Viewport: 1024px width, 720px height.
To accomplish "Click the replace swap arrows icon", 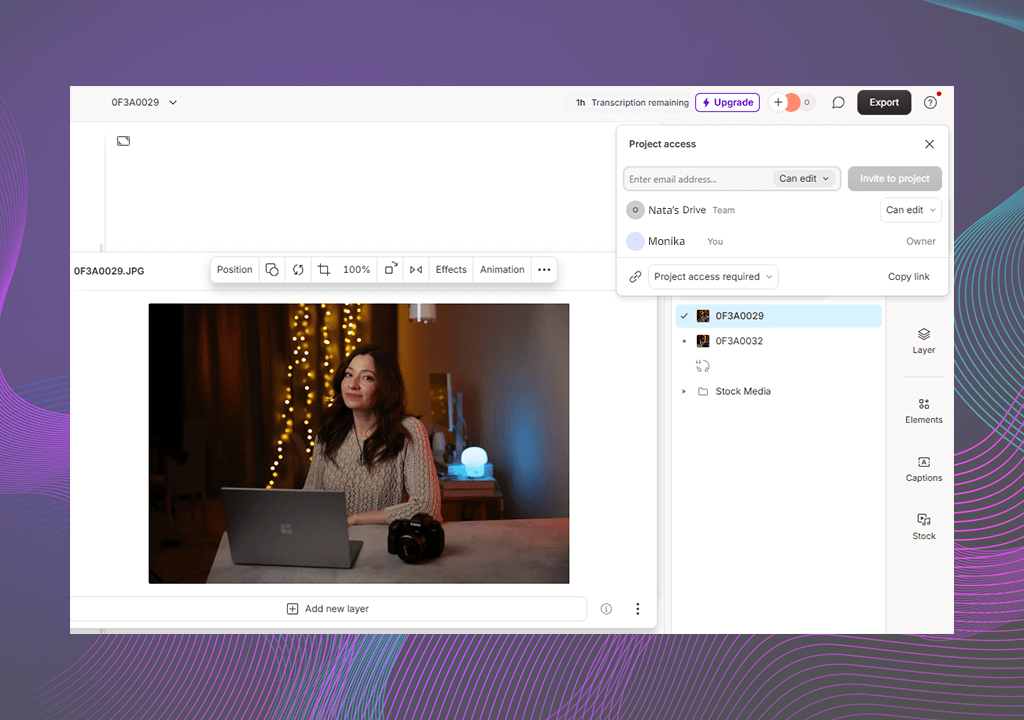I will tap(298, 269).
